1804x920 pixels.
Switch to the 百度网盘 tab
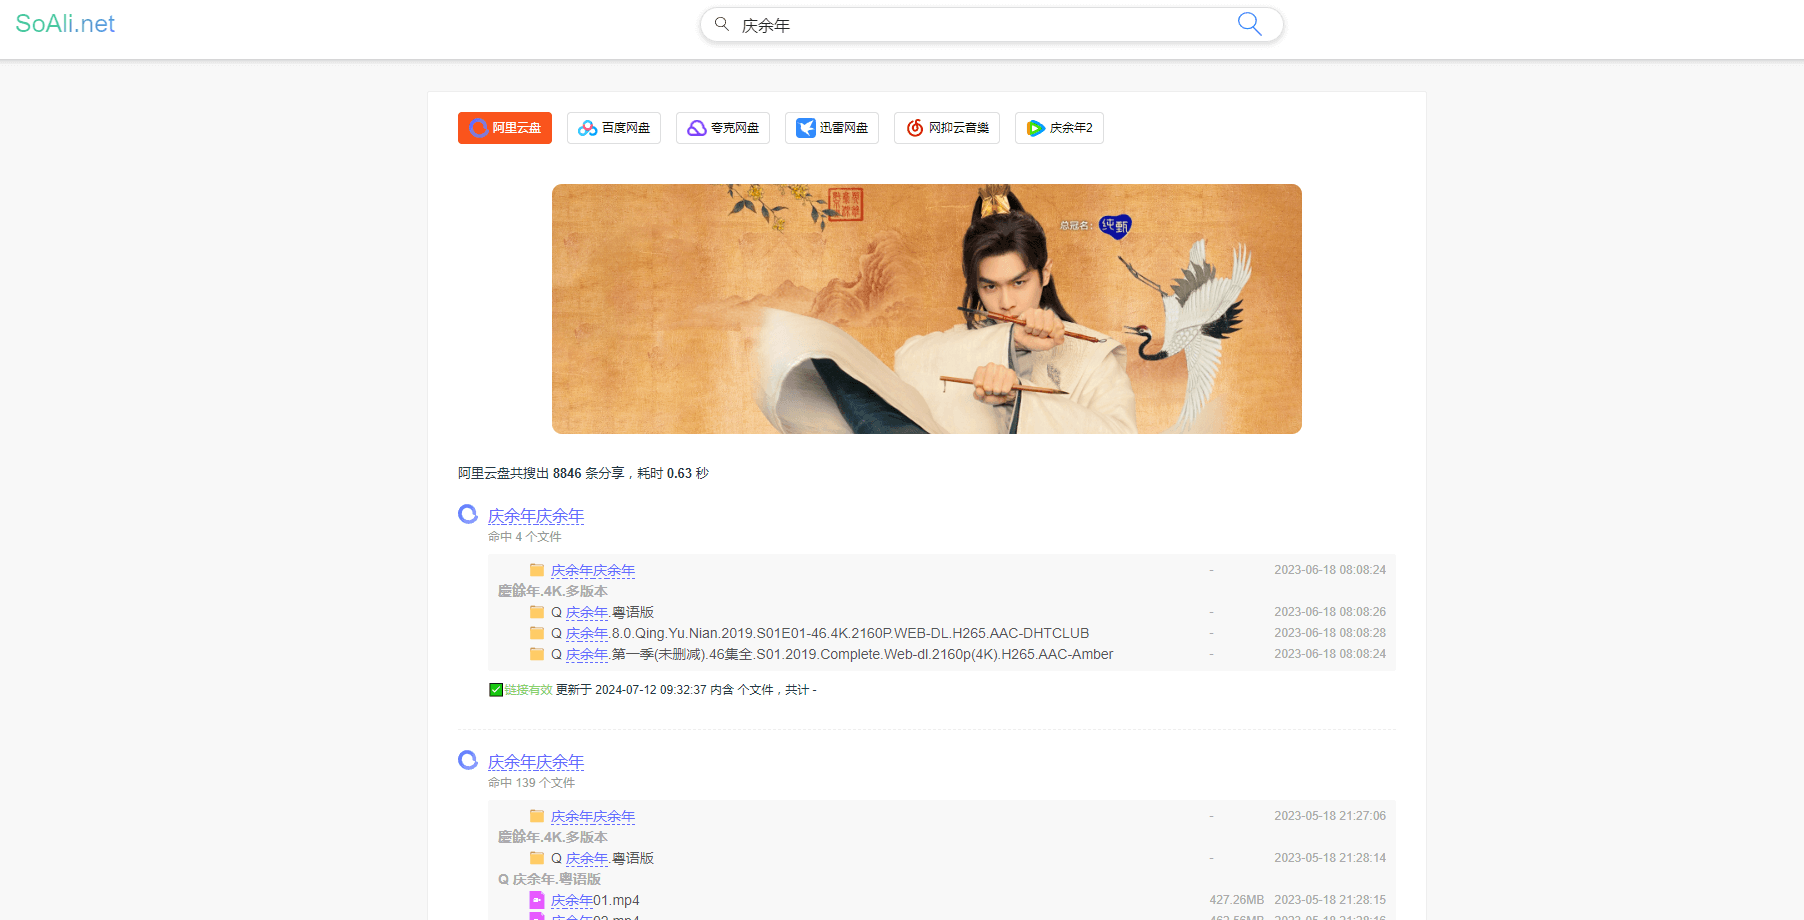(x=614, y=128)
